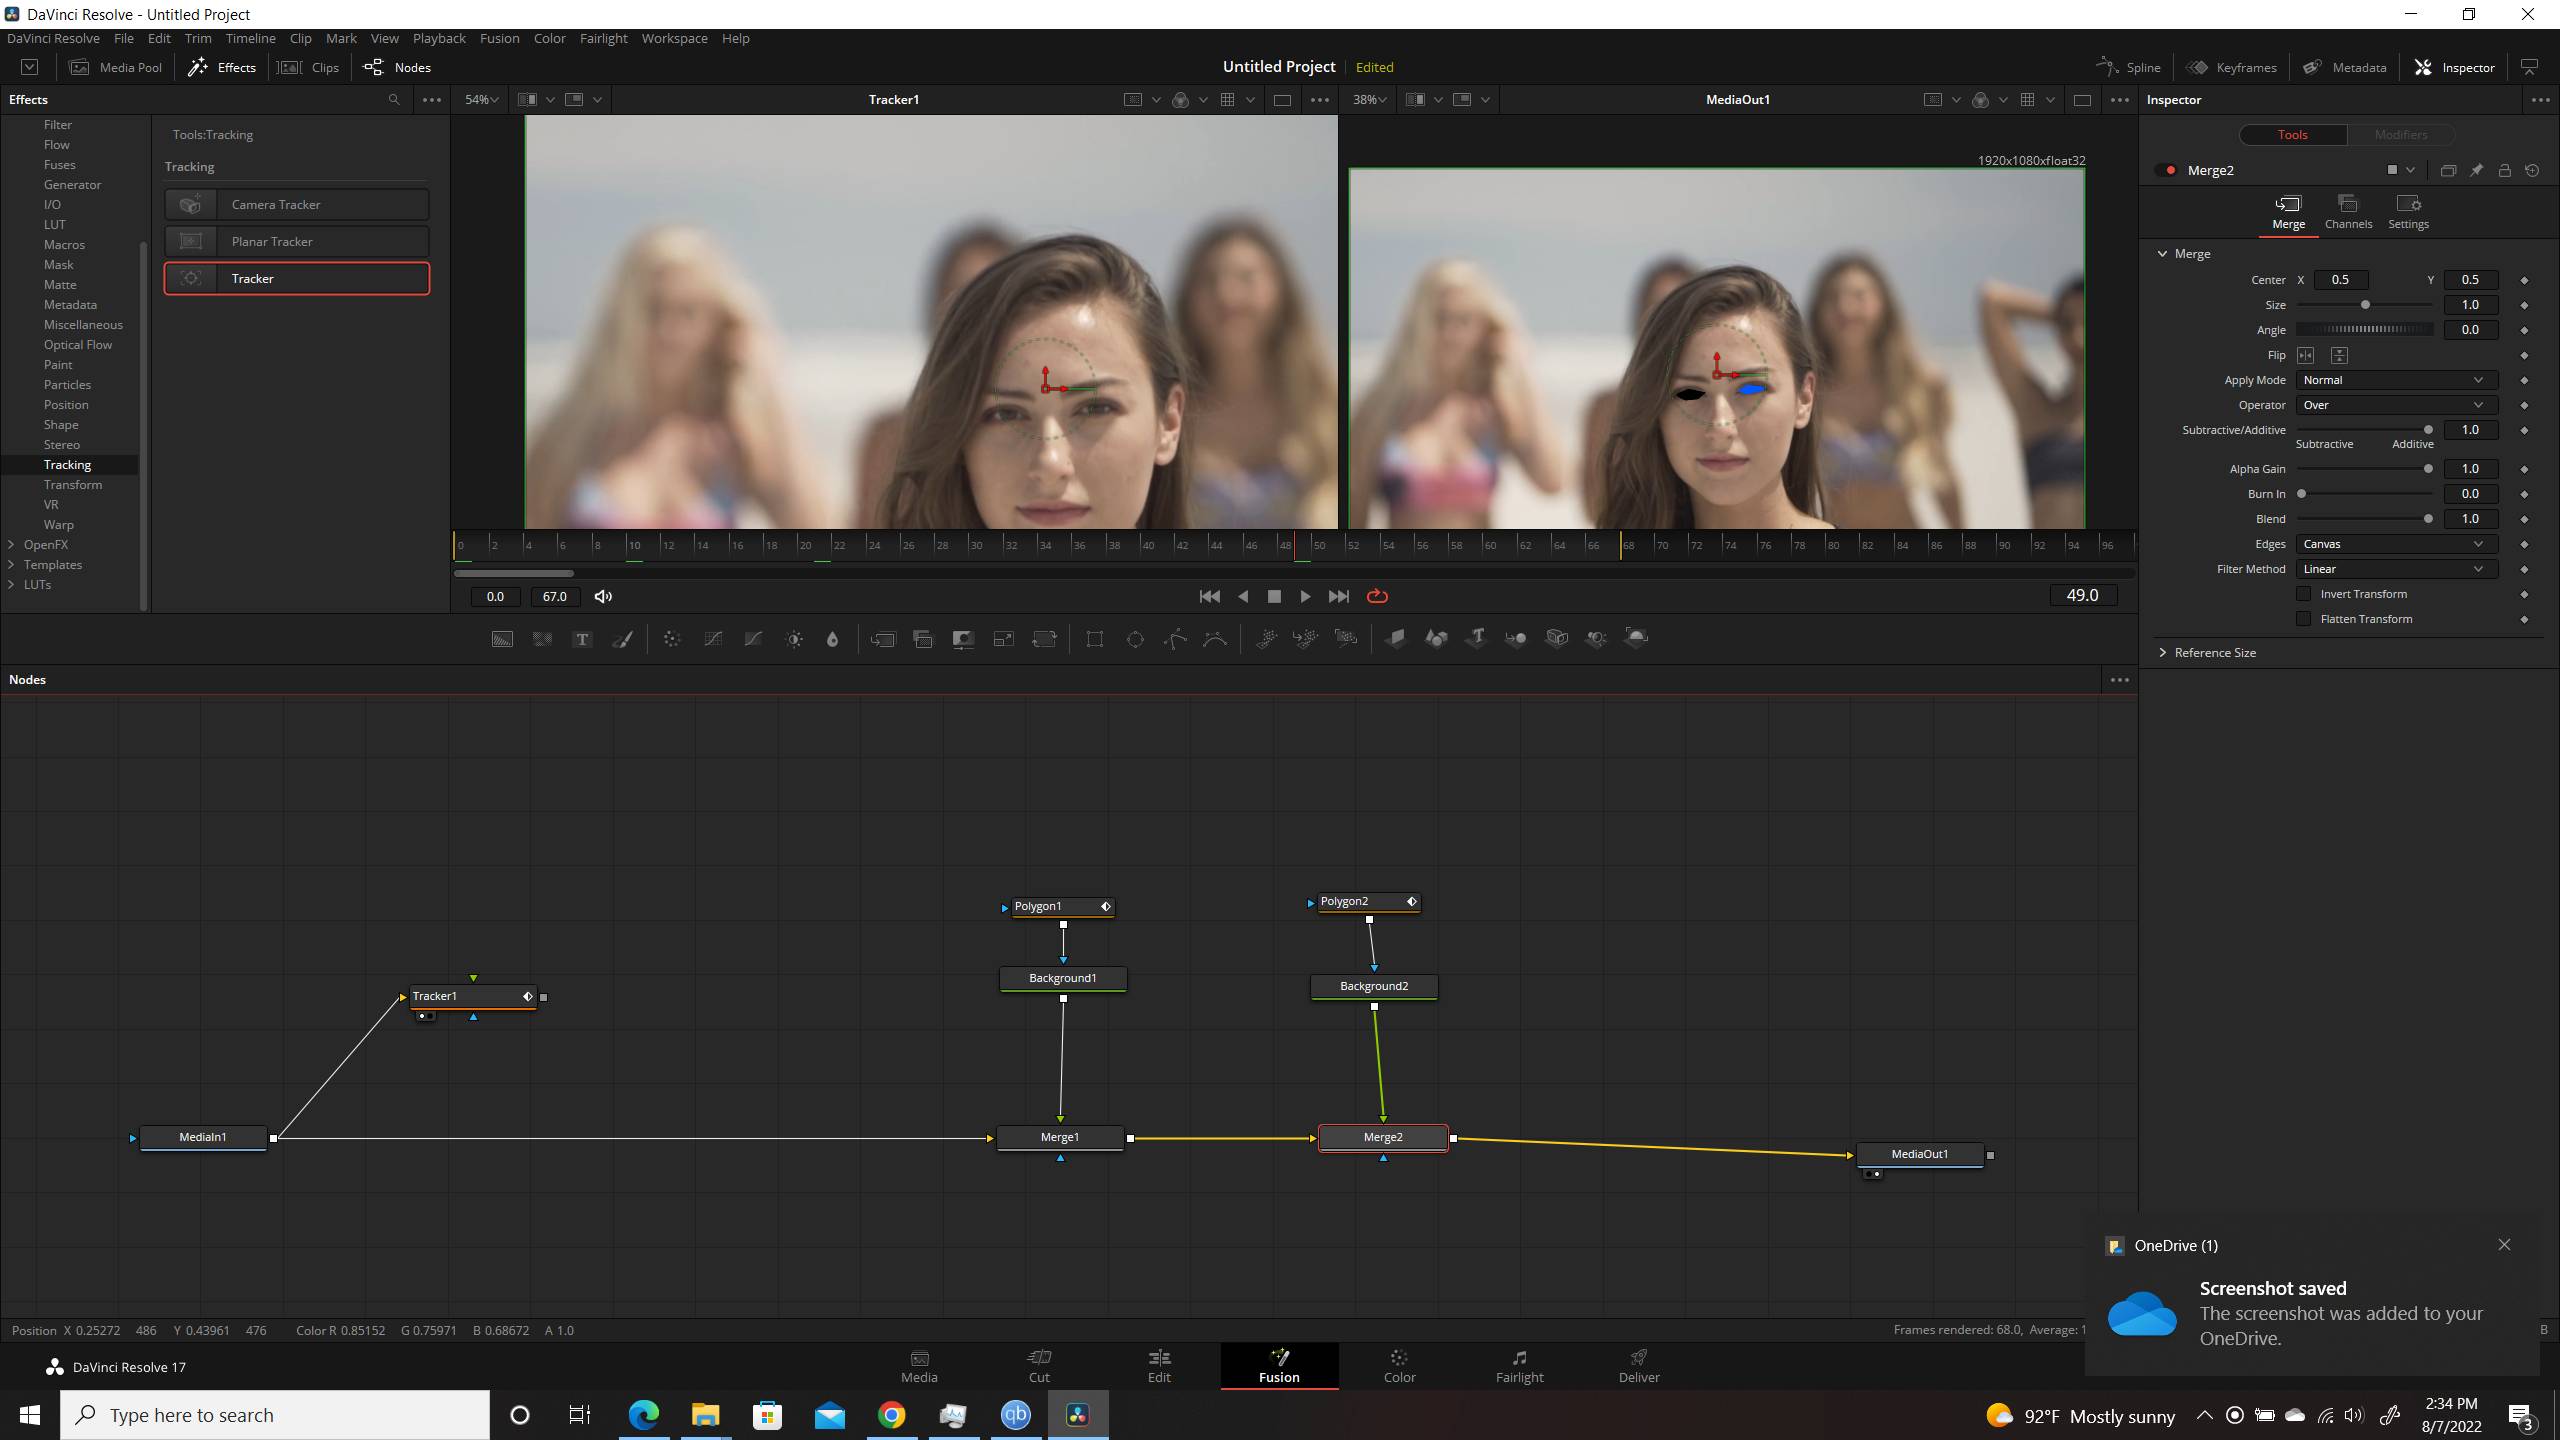The image size is (2560, 1440).
Task: Select the Tracker1 node
Action: click(x=473, y=996)
